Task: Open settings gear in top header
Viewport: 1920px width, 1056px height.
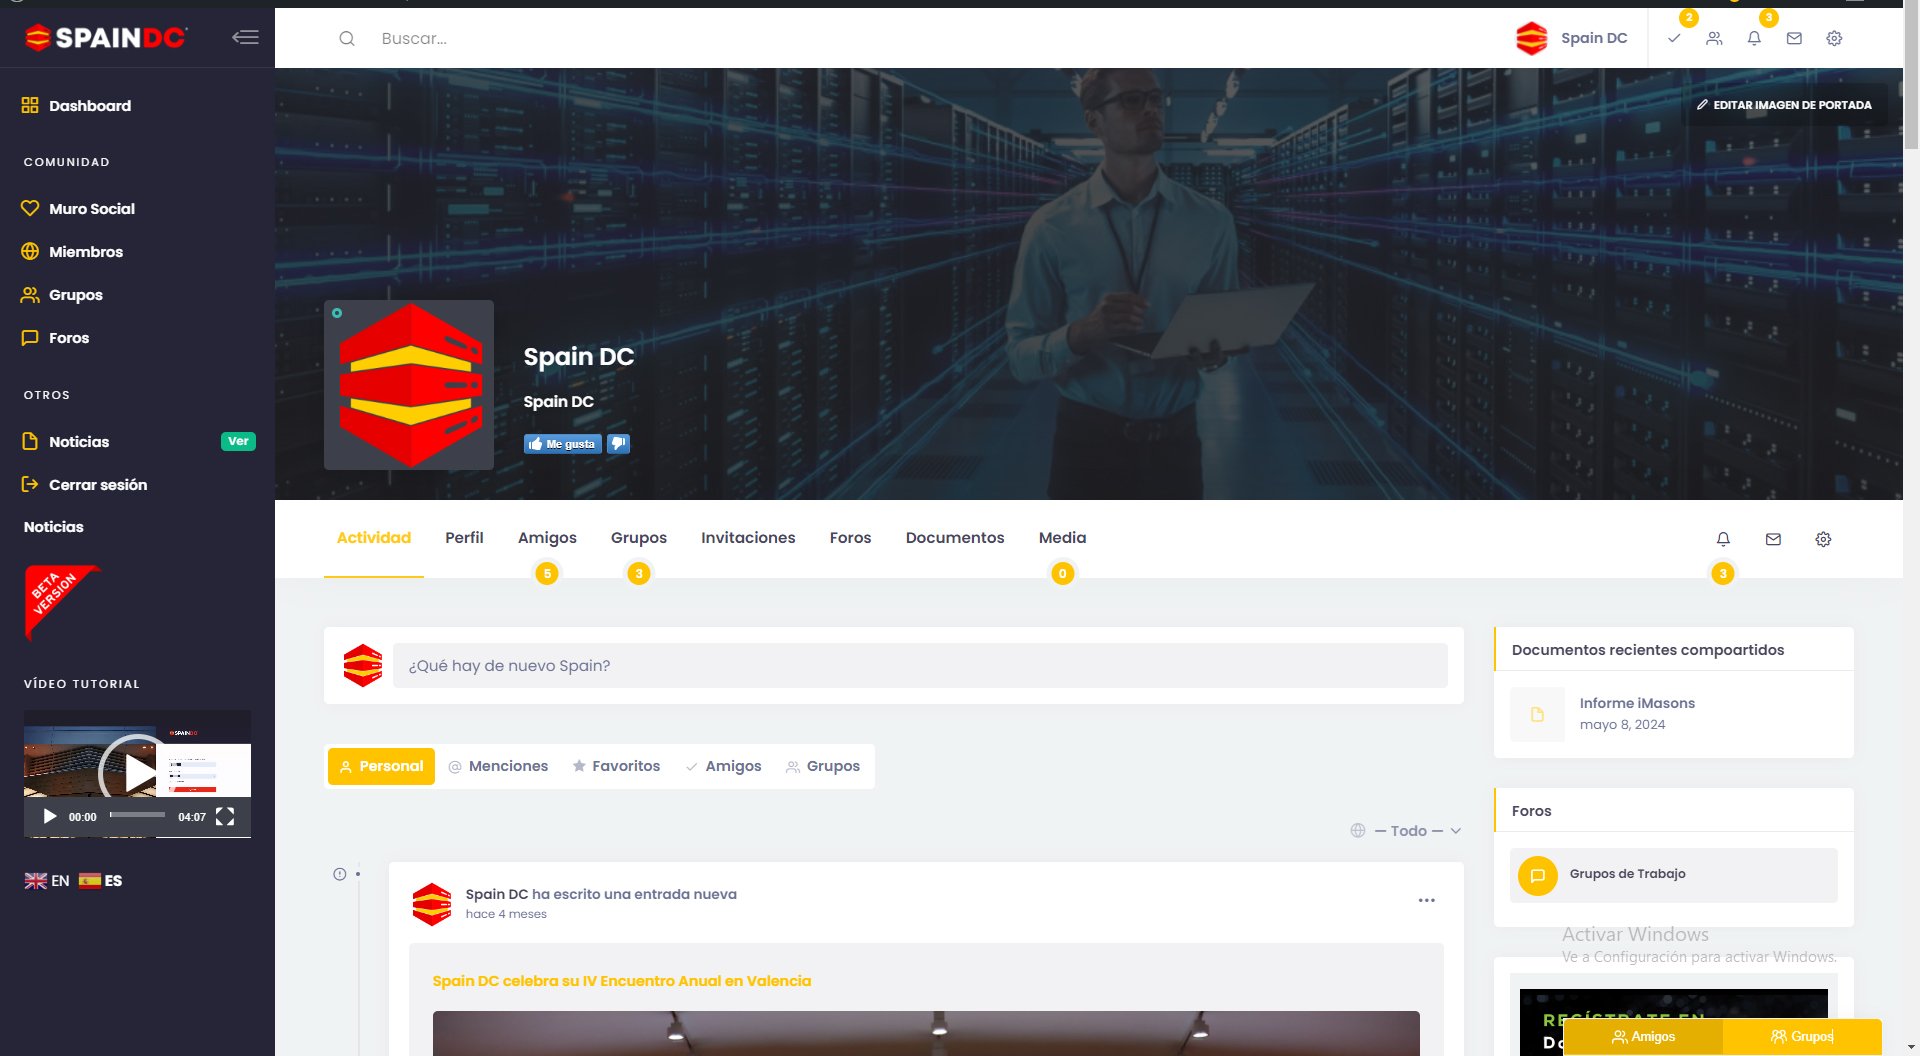Action: click(1834, 39)
